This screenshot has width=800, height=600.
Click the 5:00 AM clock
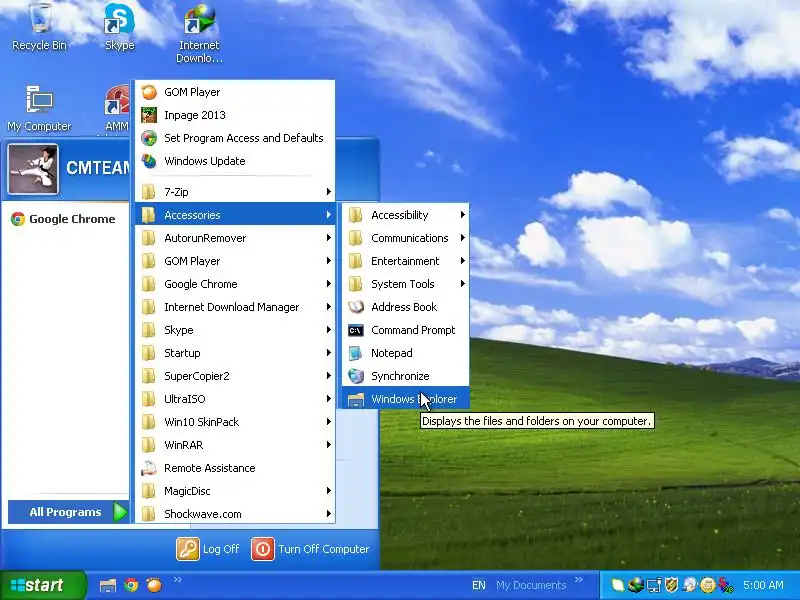pyautogui.click(x=763, y=585)
